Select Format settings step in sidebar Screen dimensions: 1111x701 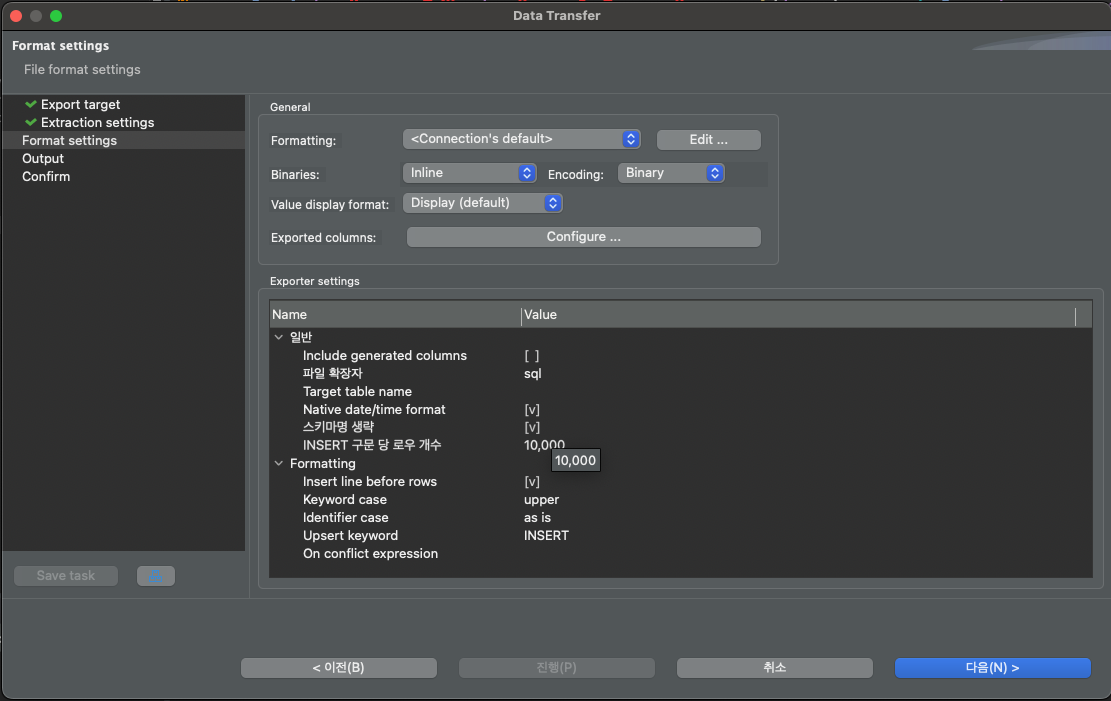pos(124,140)
